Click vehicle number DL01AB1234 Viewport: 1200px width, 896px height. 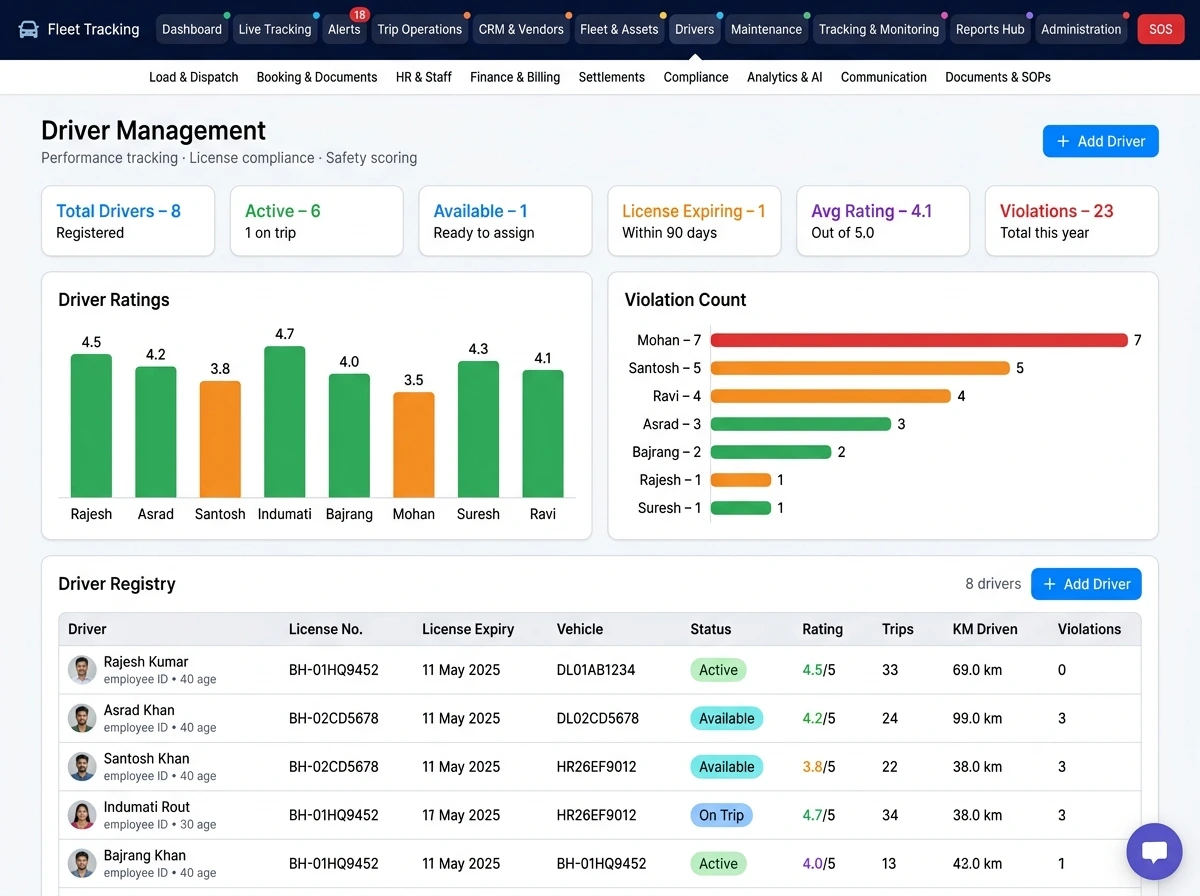point(596,670)
